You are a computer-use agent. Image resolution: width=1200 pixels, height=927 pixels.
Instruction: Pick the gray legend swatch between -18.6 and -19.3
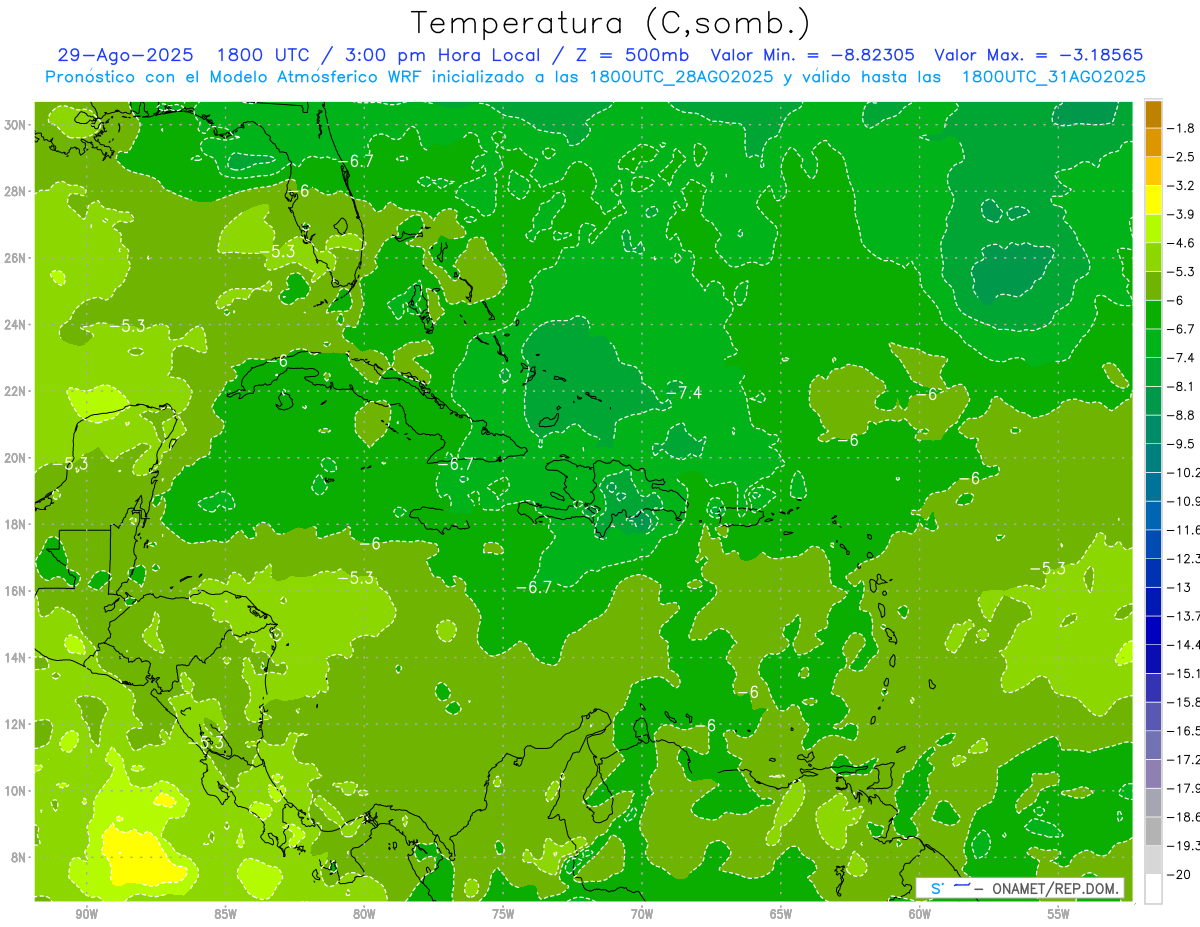1153,830
